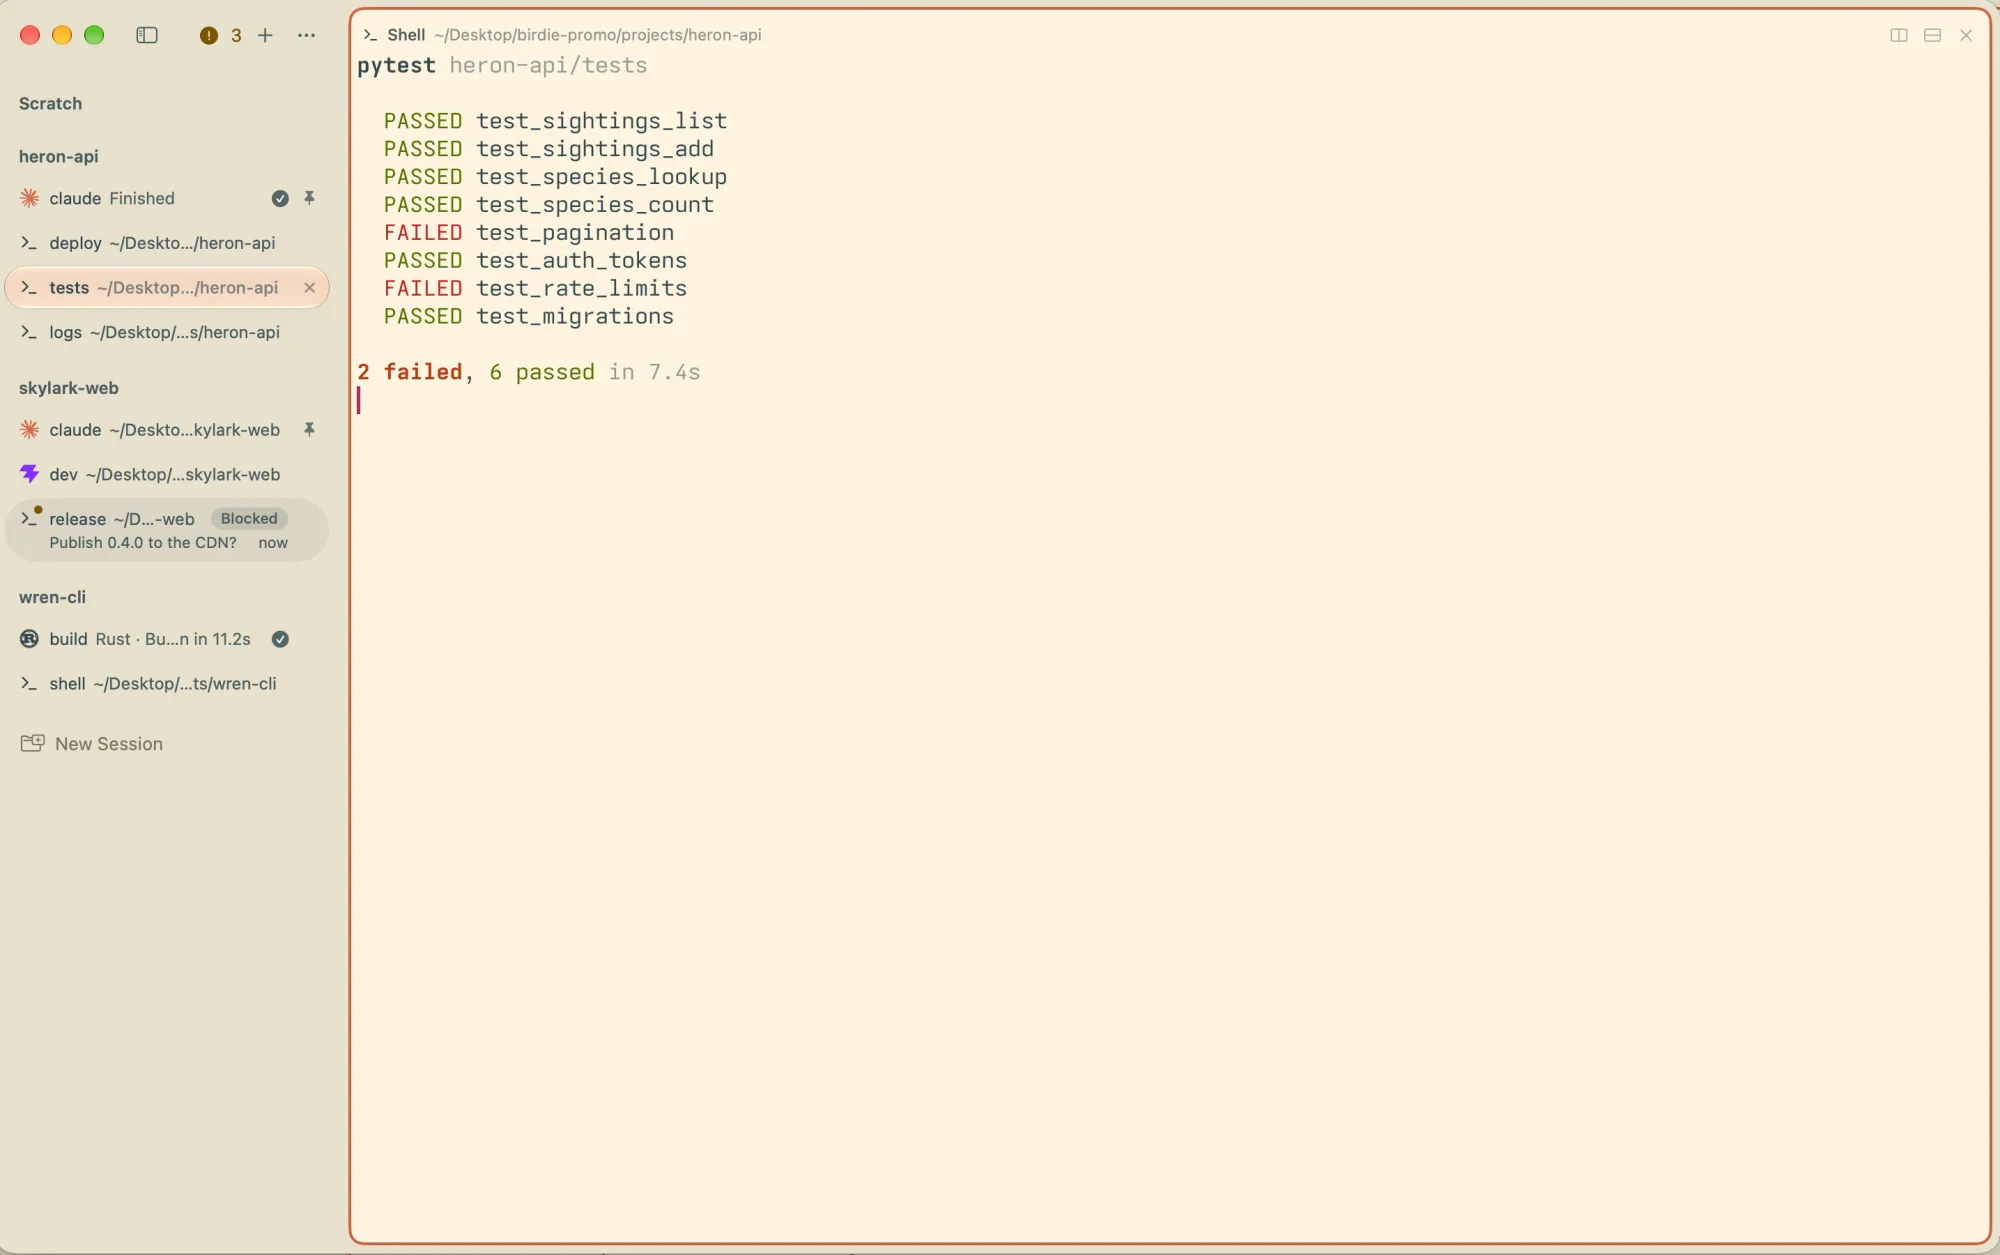Click the build success checkmark icon
The width and height of the screenshot is (2000, 1255).
pyautogui.click(x=280, y=639)
